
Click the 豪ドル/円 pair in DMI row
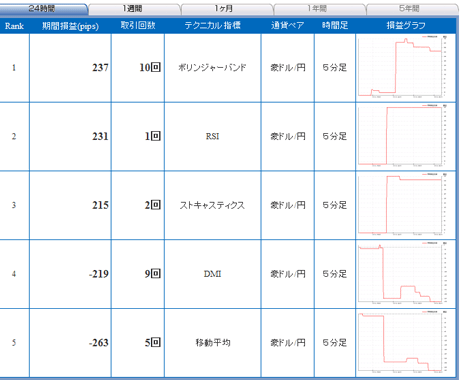[x=288, y=274]
